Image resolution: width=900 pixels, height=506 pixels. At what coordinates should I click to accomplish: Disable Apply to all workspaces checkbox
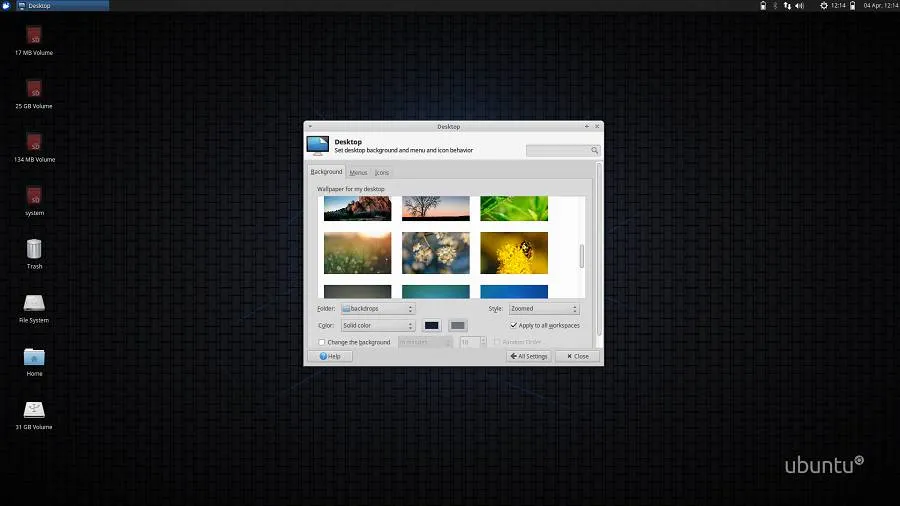point(514,325)
